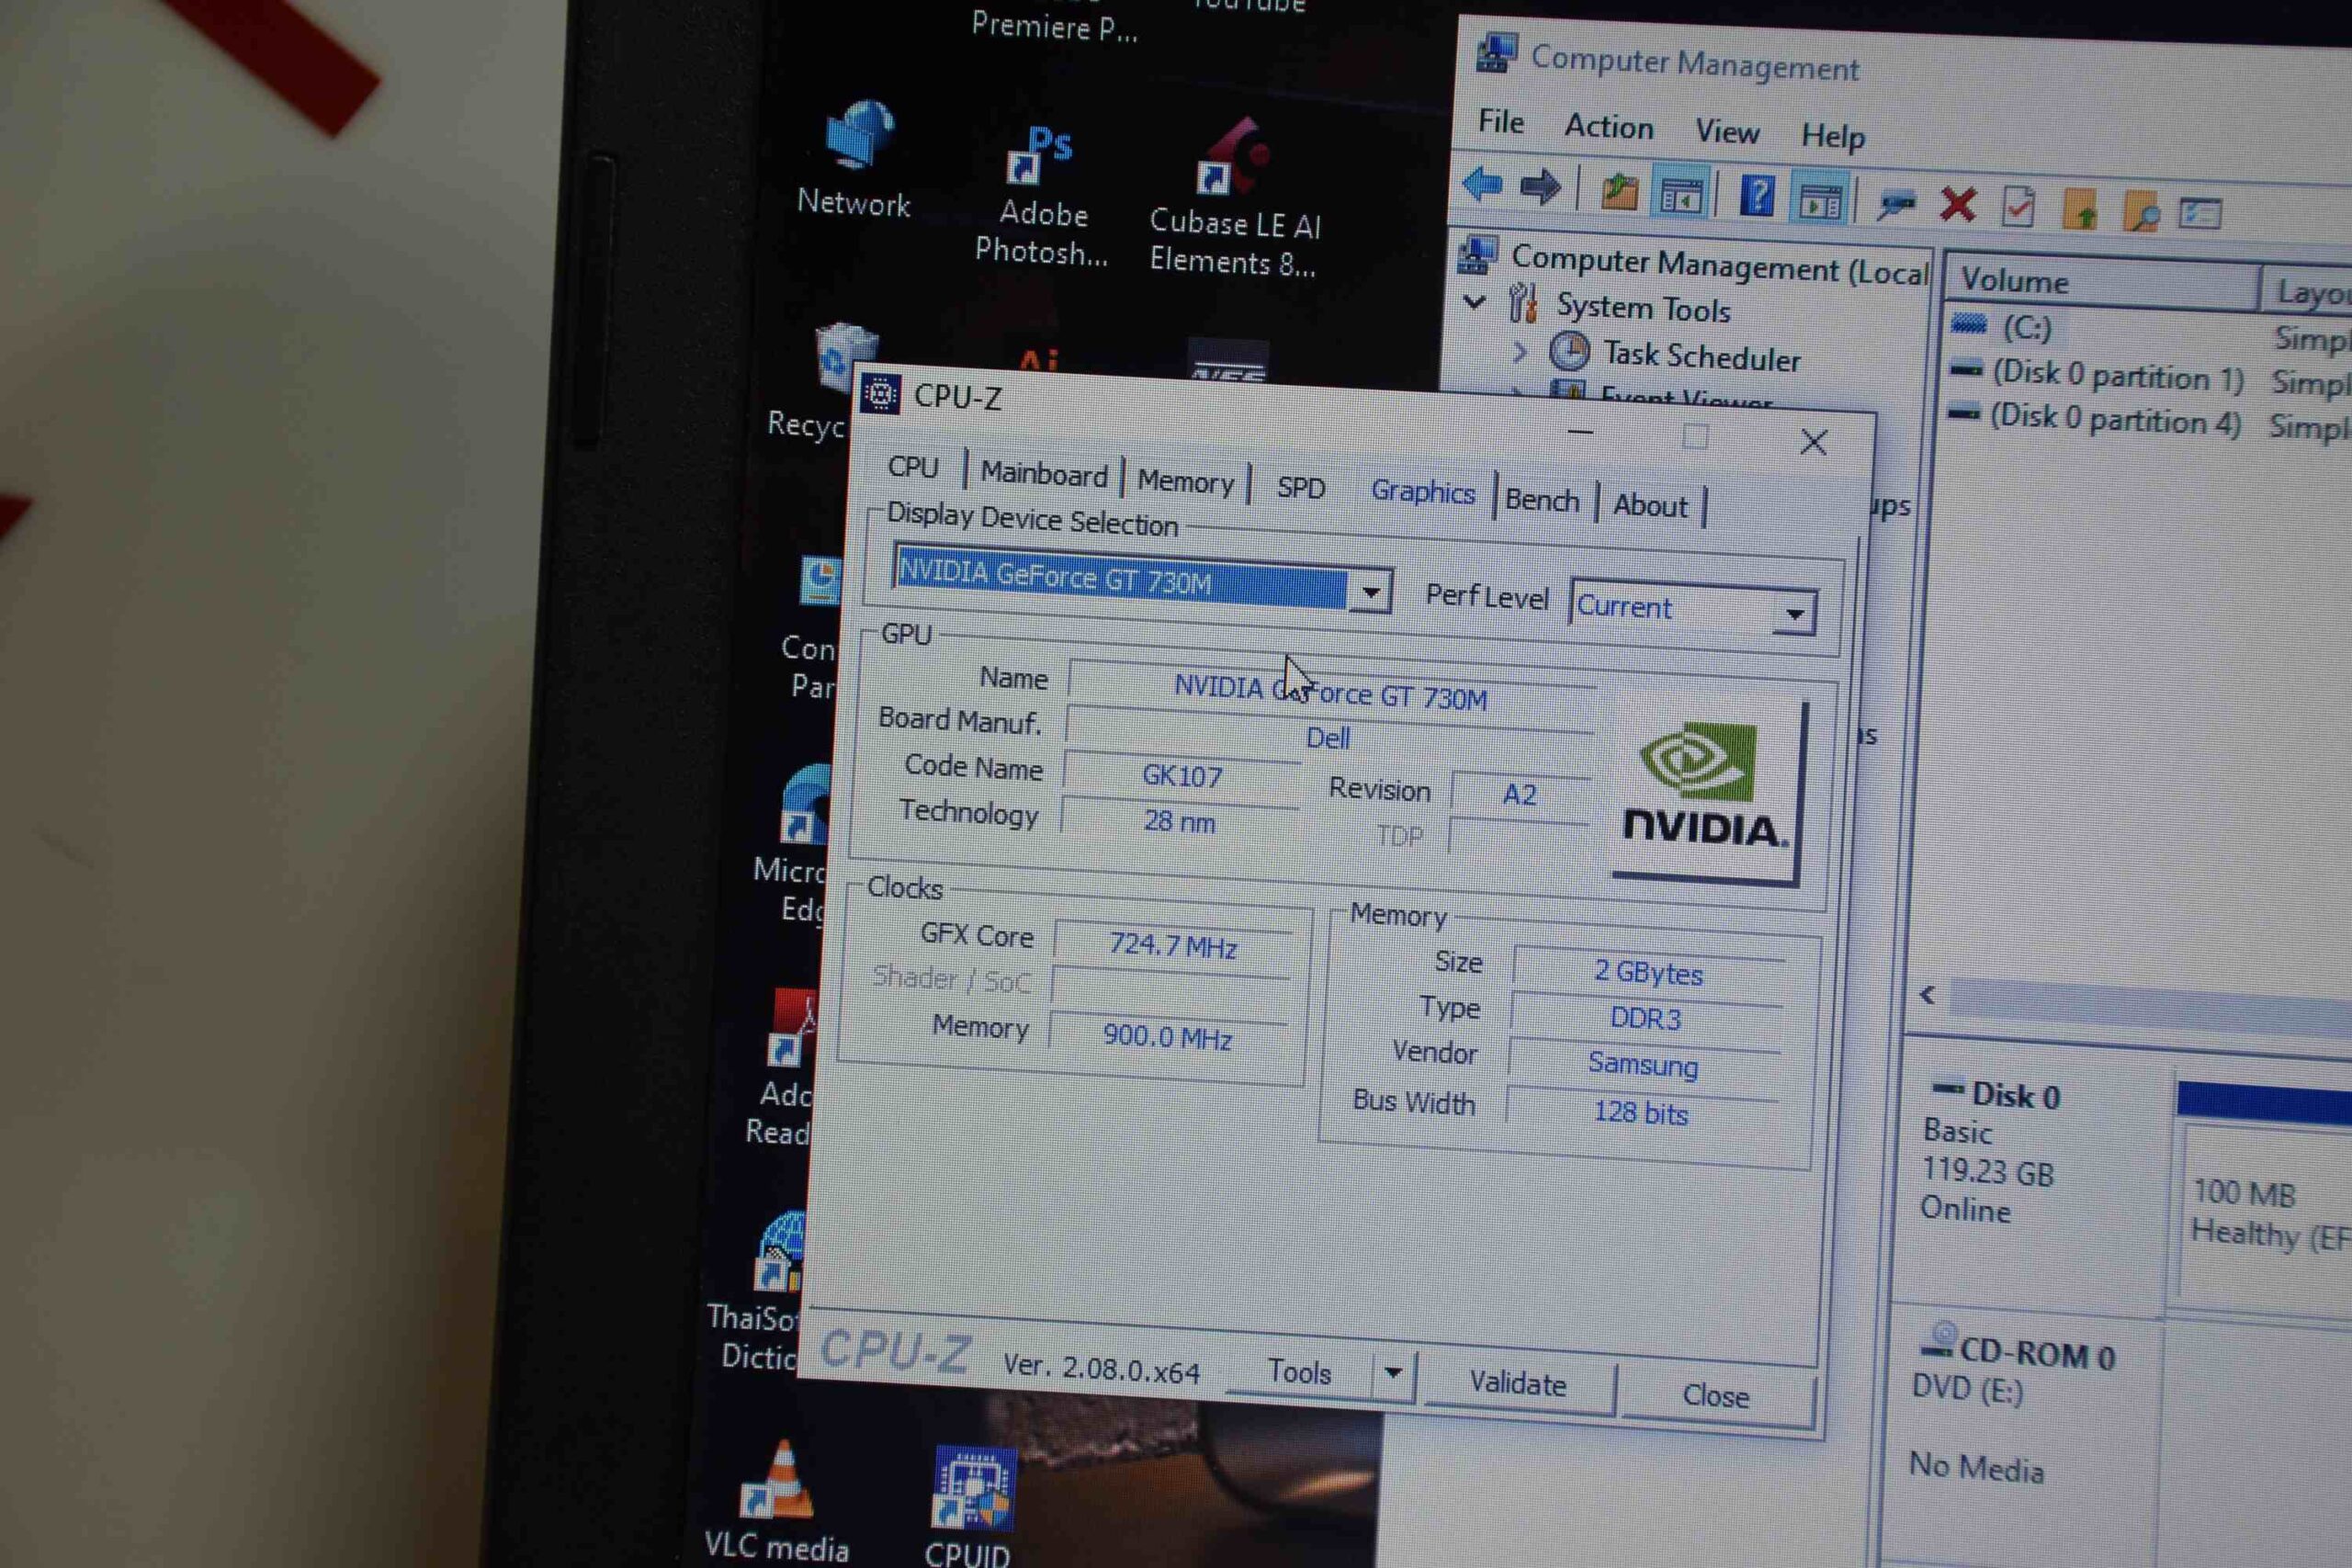Click the Tools button in CPU-Z

[1300, 1371]
